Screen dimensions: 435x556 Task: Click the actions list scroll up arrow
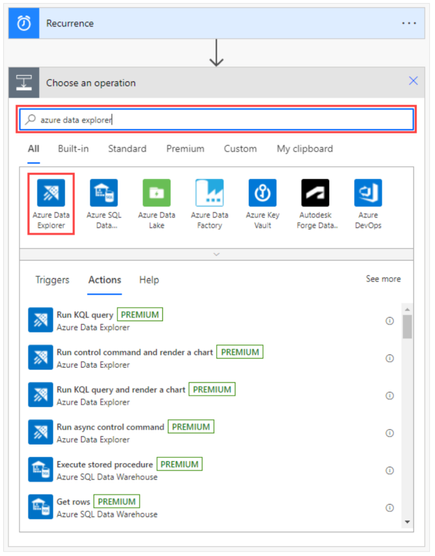click(407, 310)
